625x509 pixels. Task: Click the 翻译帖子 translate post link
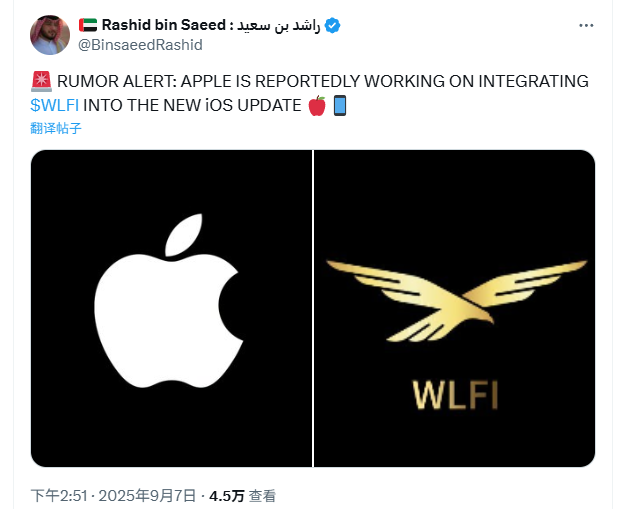pyautogui.click(x=56, y=128)
